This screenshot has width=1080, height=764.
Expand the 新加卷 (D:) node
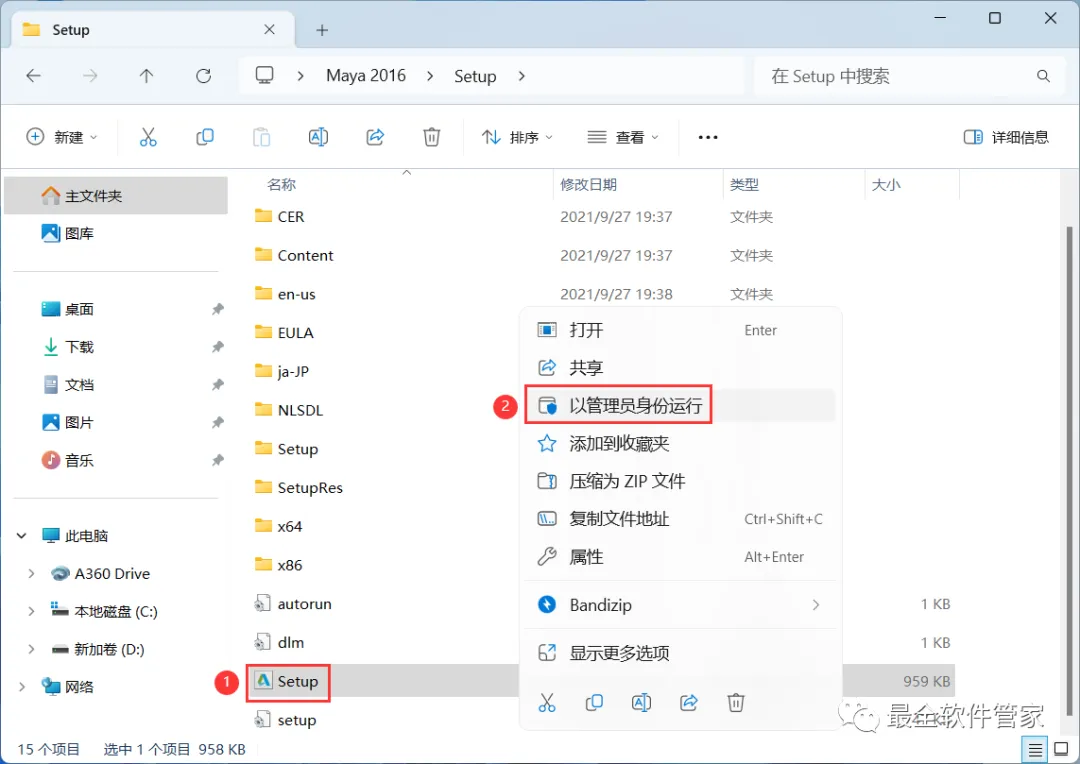pyautogui.click(x=31, y=649)
